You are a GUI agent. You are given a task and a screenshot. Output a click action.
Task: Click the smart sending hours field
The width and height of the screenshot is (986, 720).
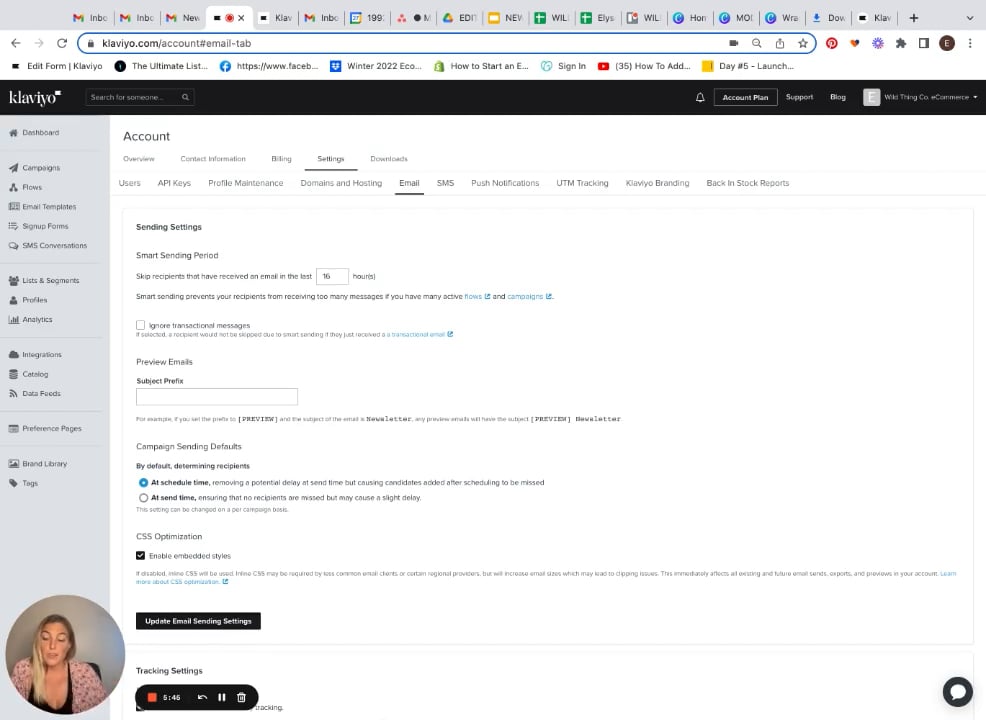tap(332, 276)
